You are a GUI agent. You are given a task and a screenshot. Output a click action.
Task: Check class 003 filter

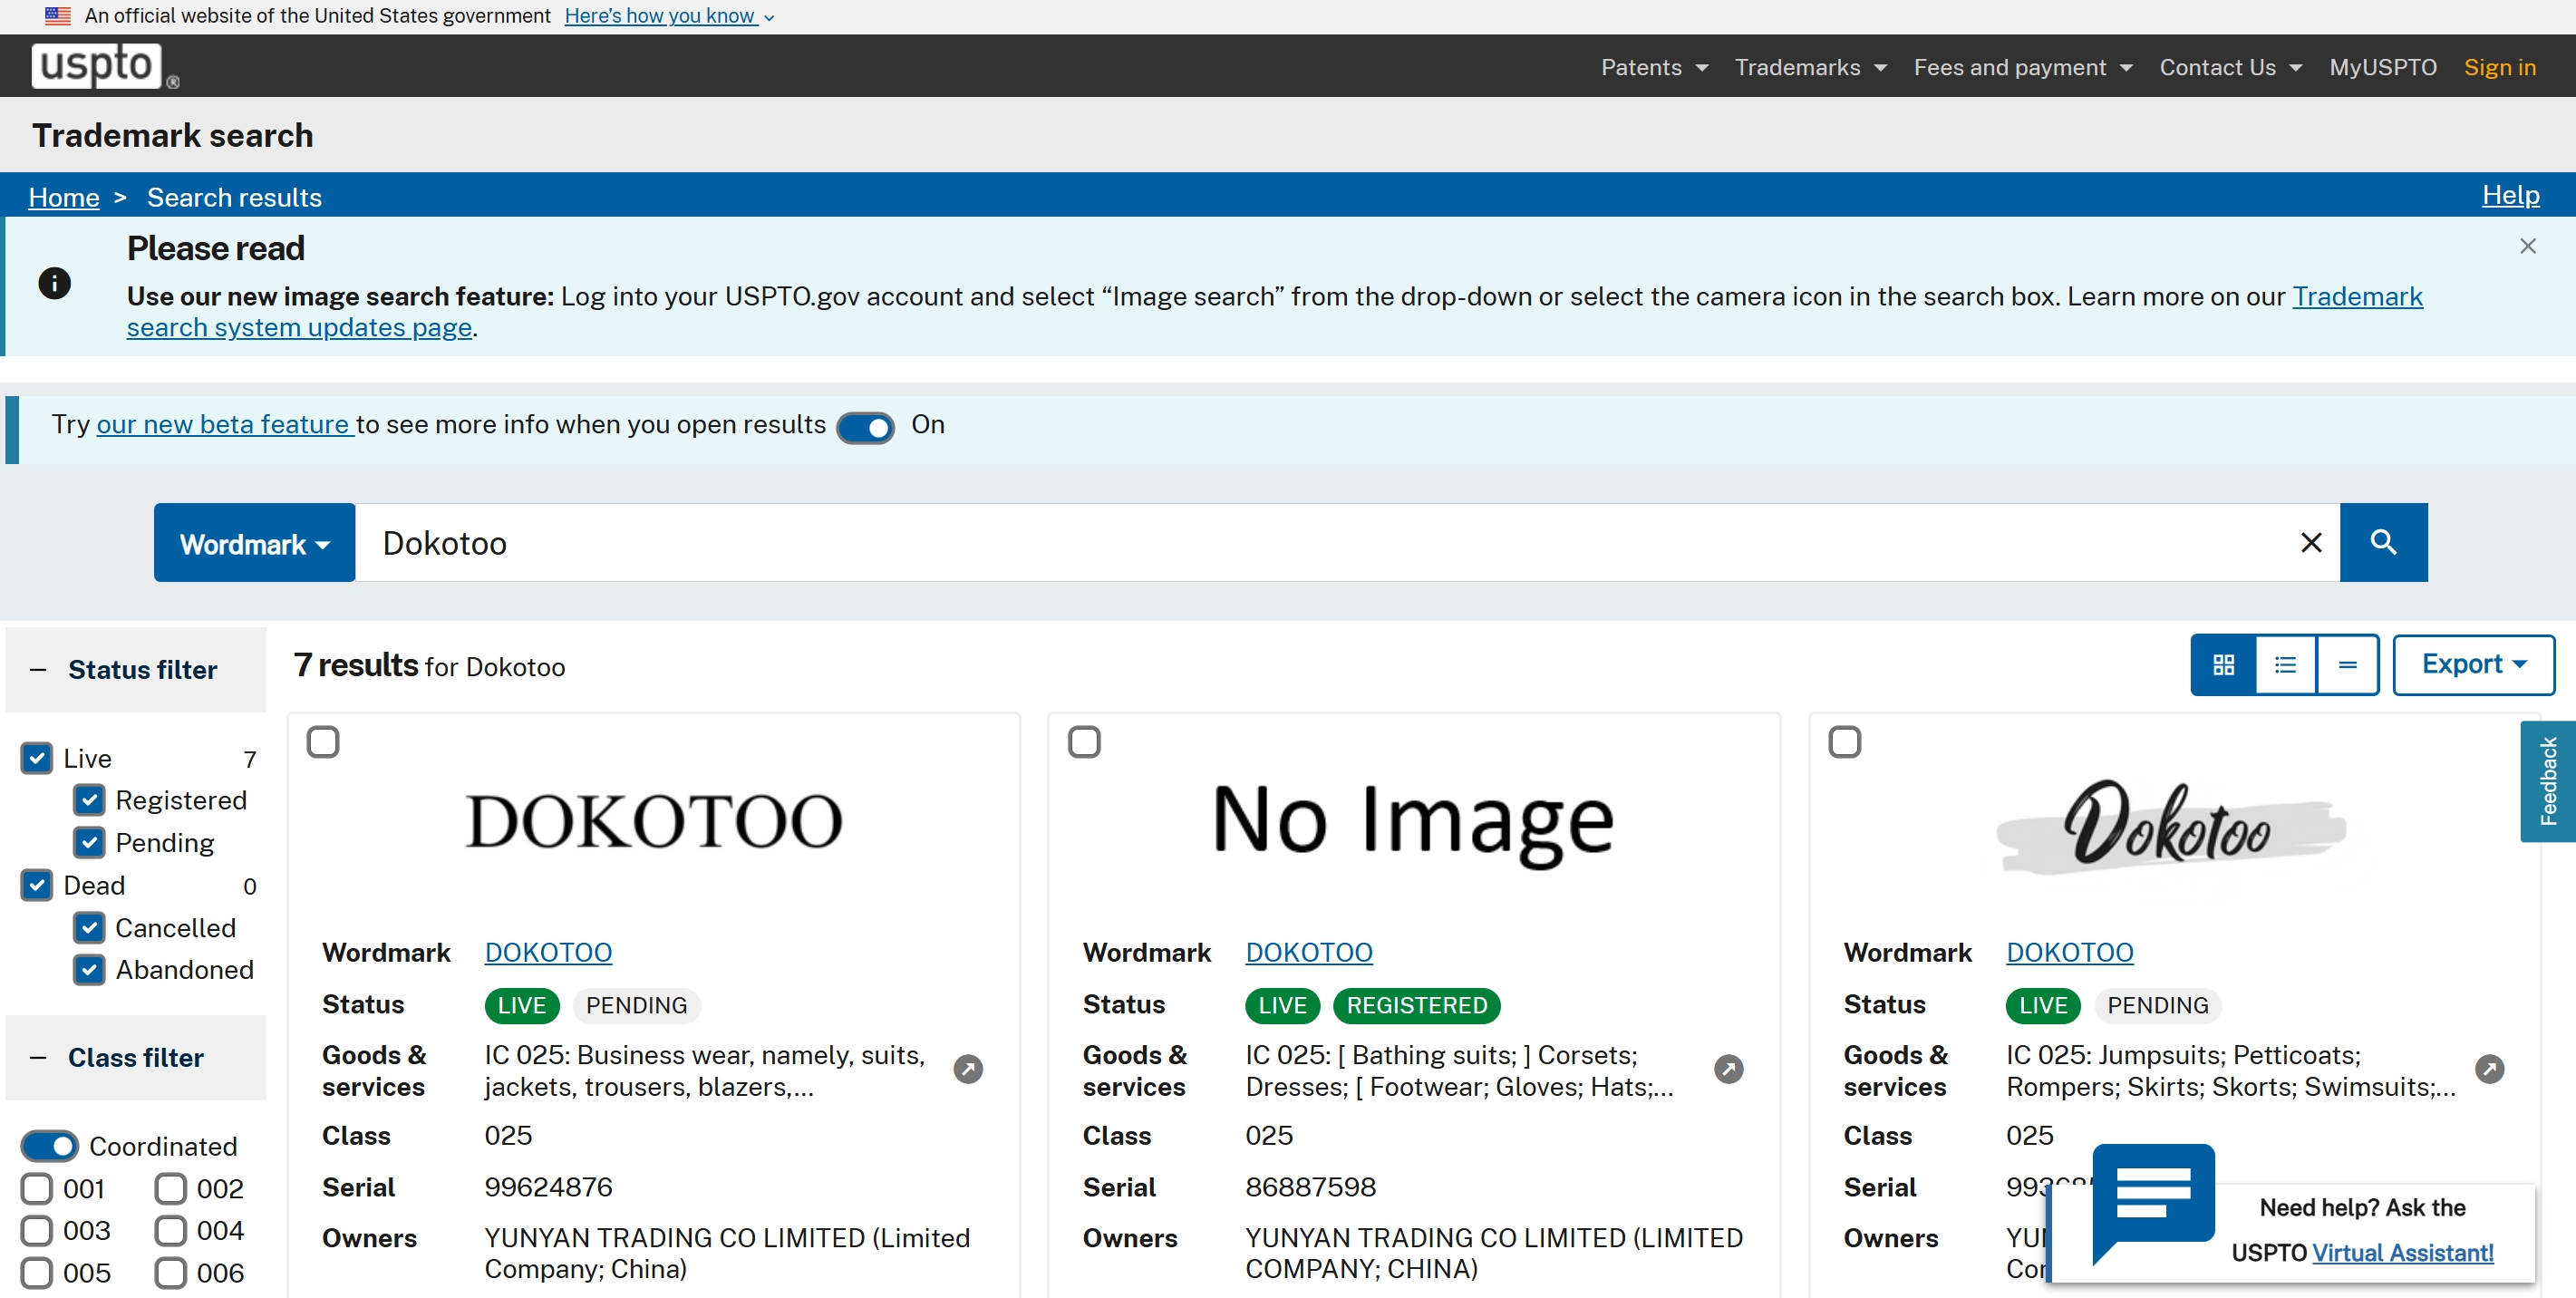(37, 1231)
